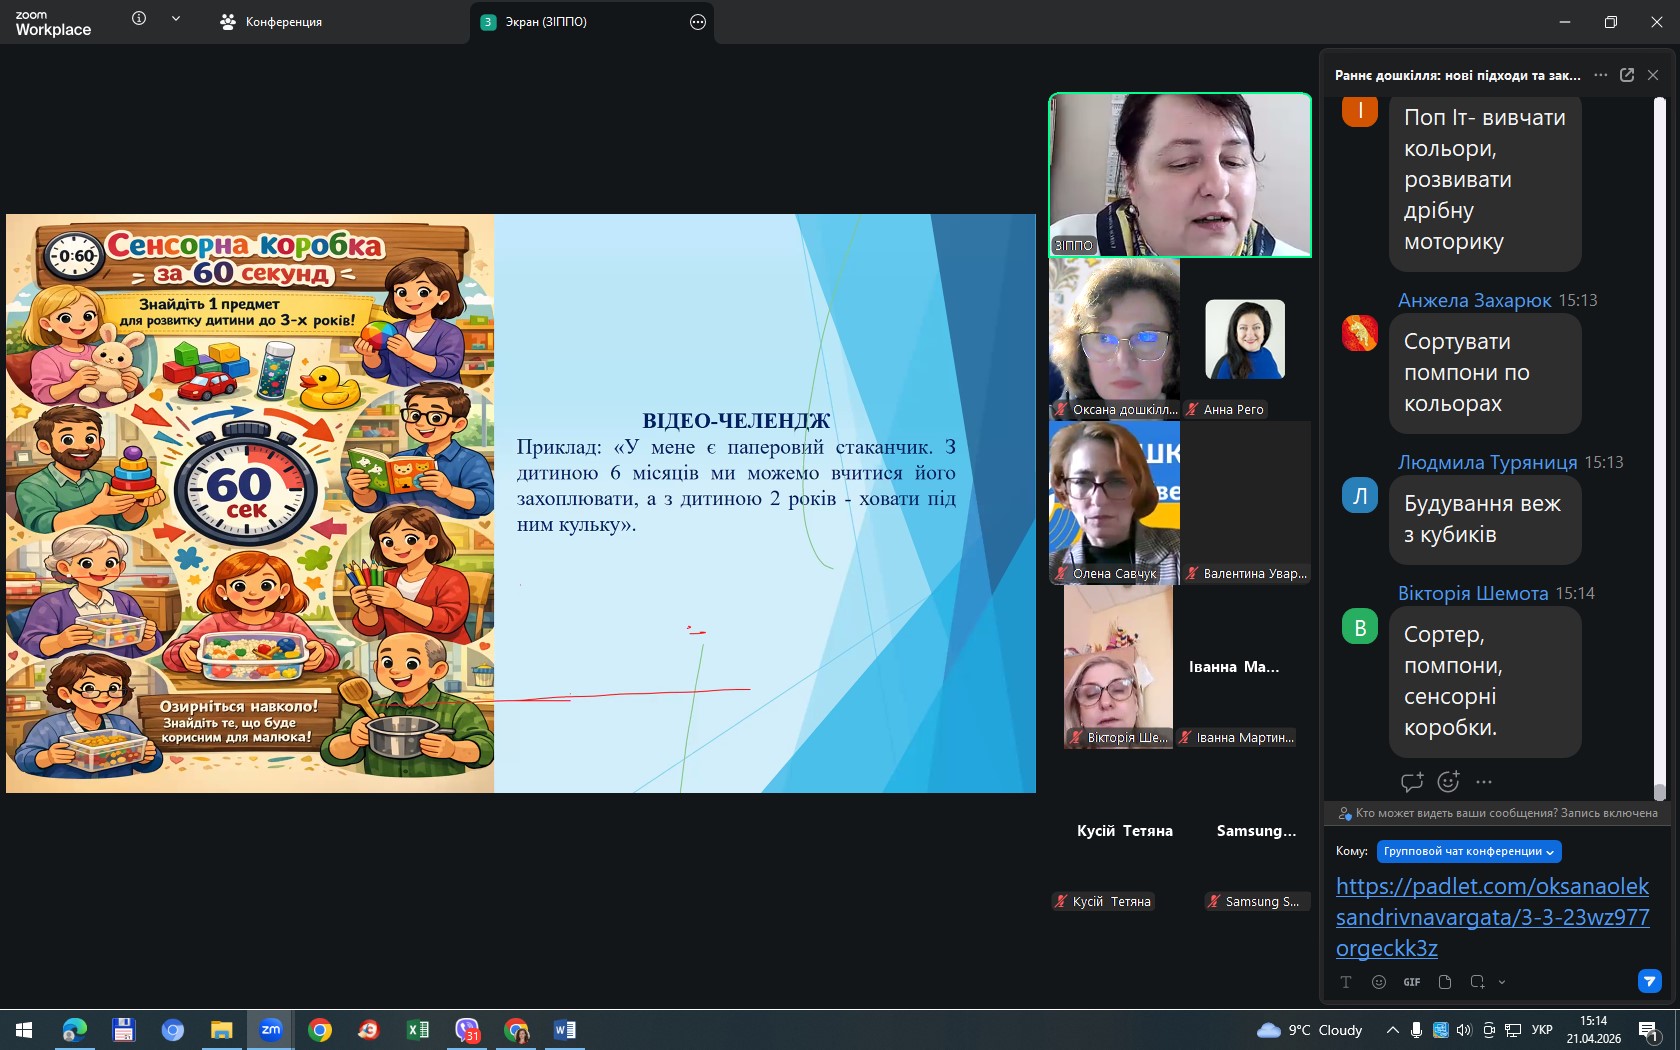Reply in thread to the last message
Viewport: 1680px width, 1050px height.
1411,782
